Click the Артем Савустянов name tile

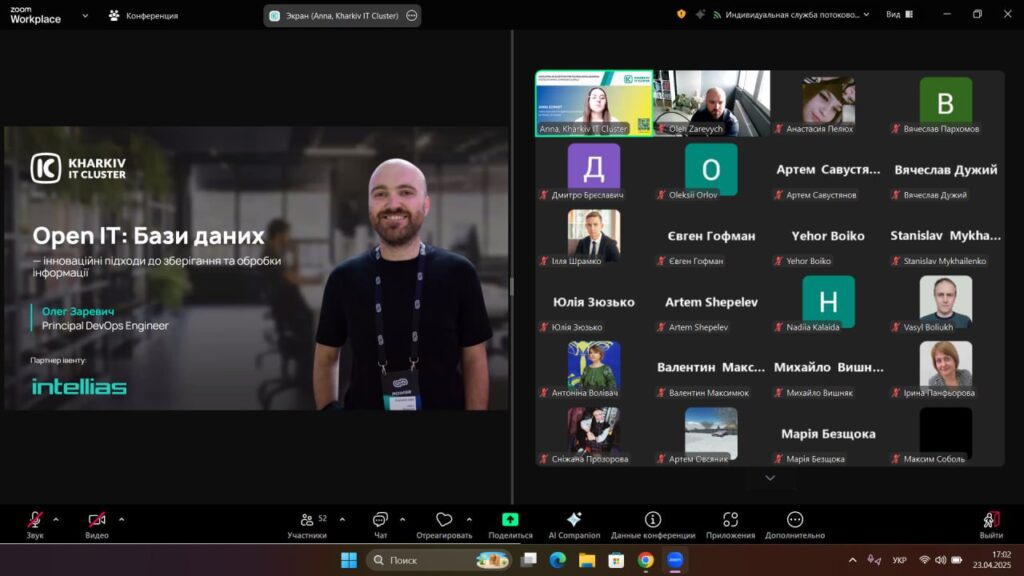point(828,170)
